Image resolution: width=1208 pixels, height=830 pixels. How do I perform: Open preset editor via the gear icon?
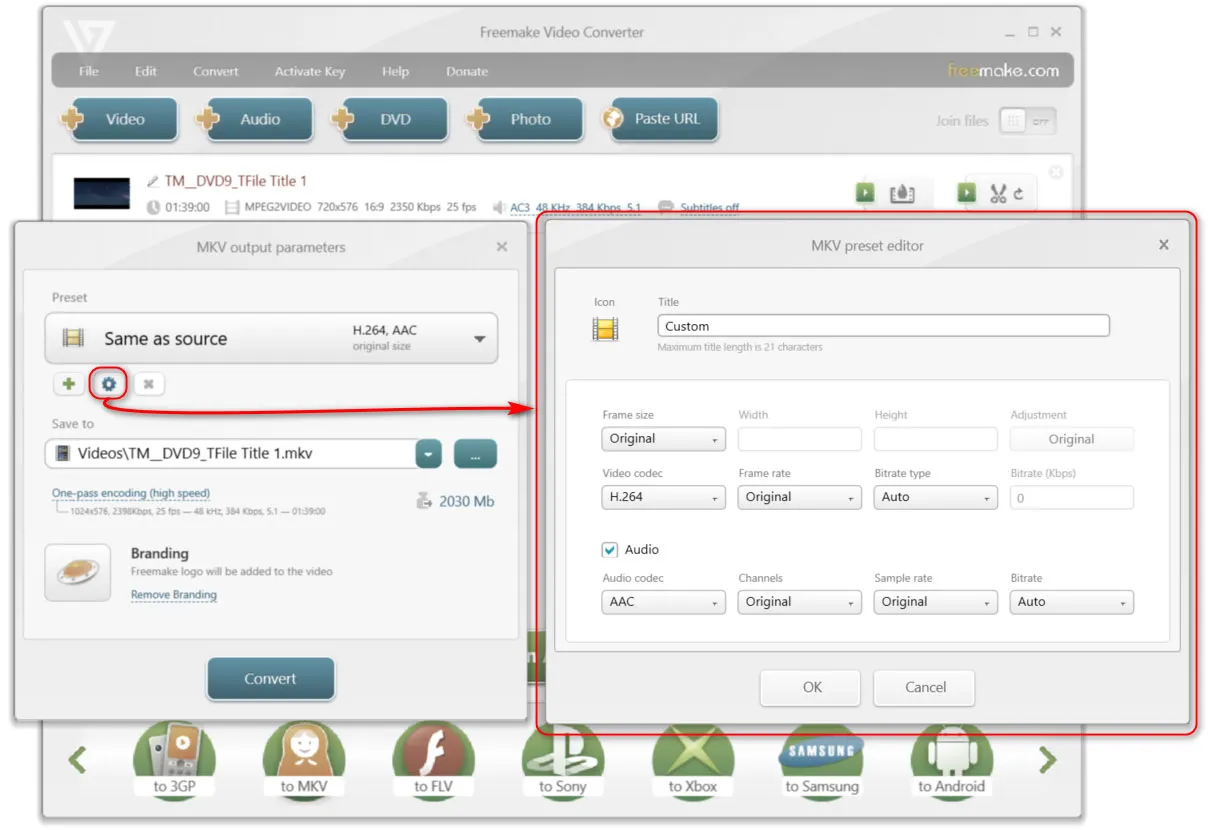[x=108, y=383]
